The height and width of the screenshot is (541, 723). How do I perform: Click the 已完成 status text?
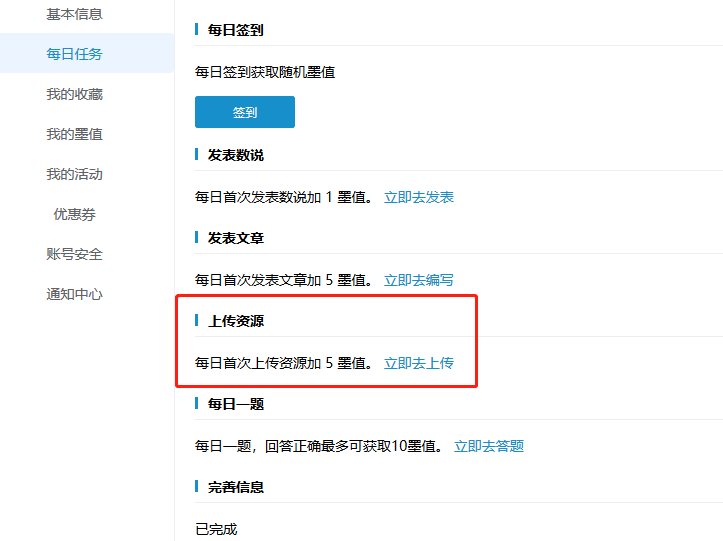pyautogui.click(x=216, y=528)
